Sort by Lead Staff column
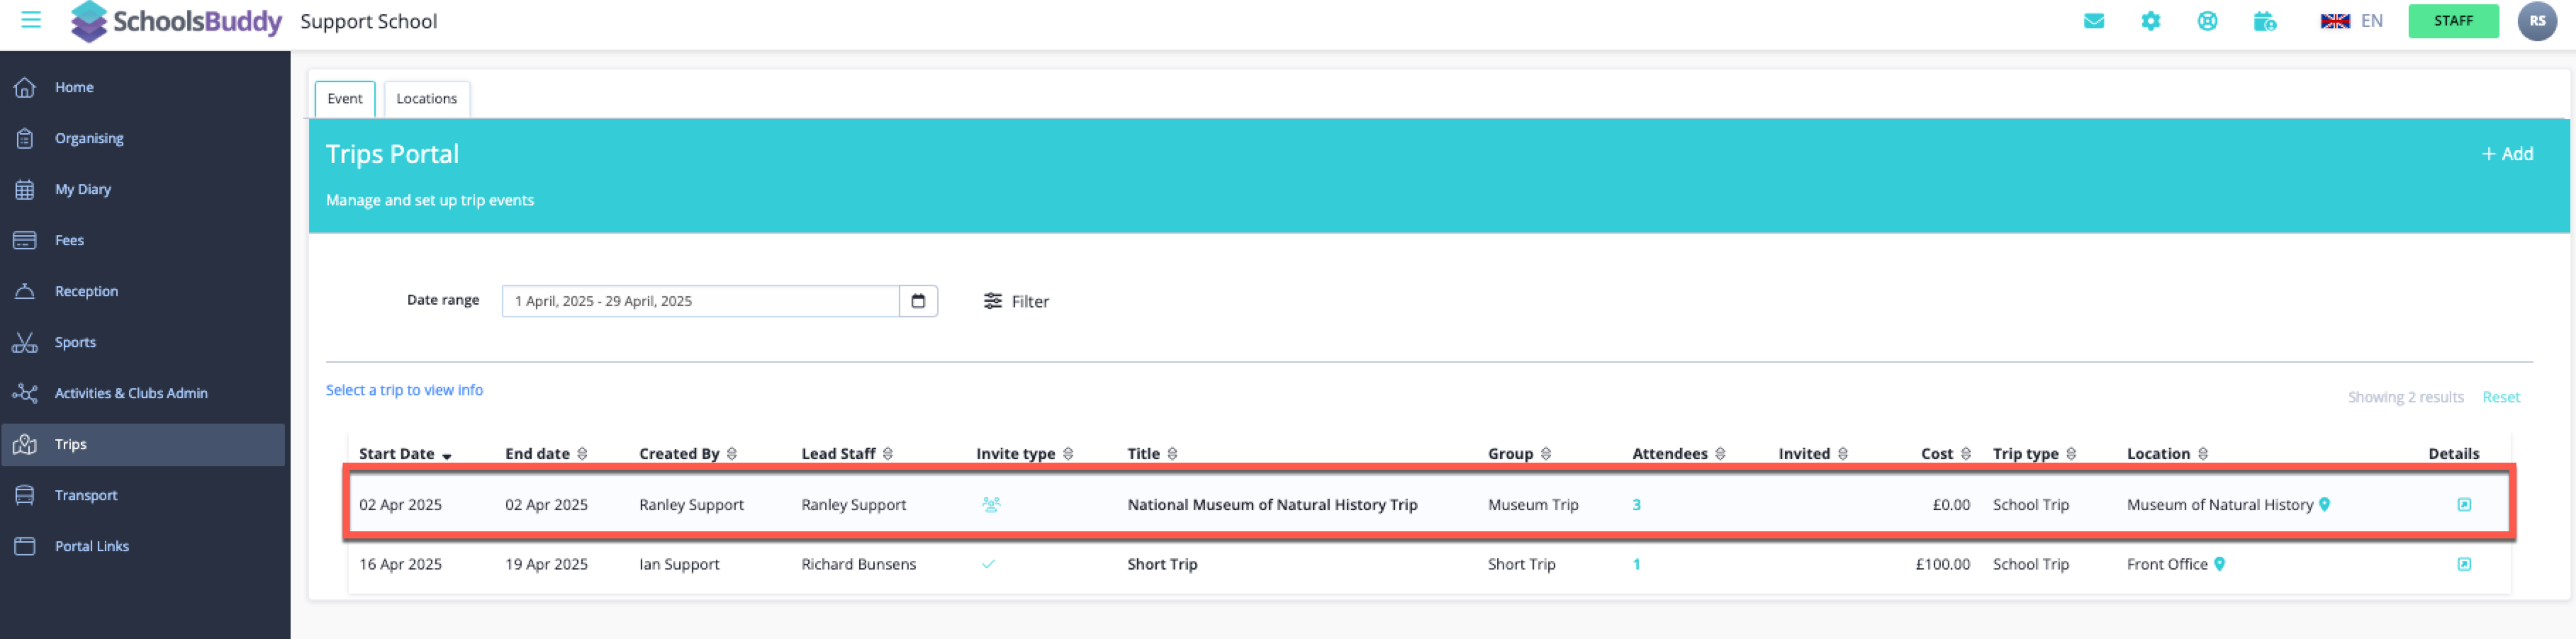 coord(847,454)
